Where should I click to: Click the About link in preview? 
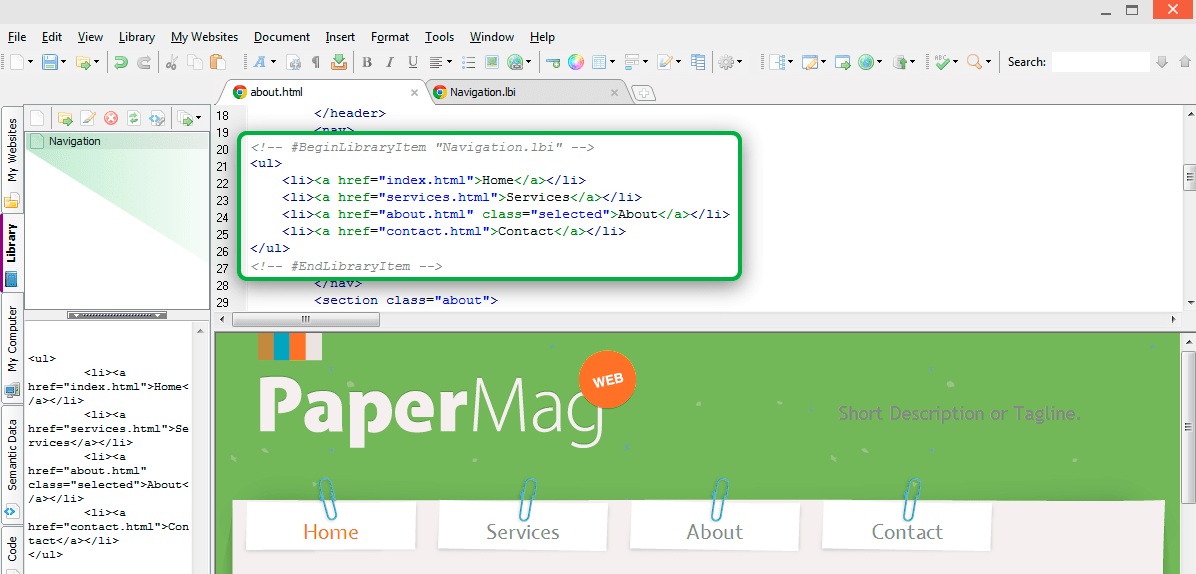point(714,531)
